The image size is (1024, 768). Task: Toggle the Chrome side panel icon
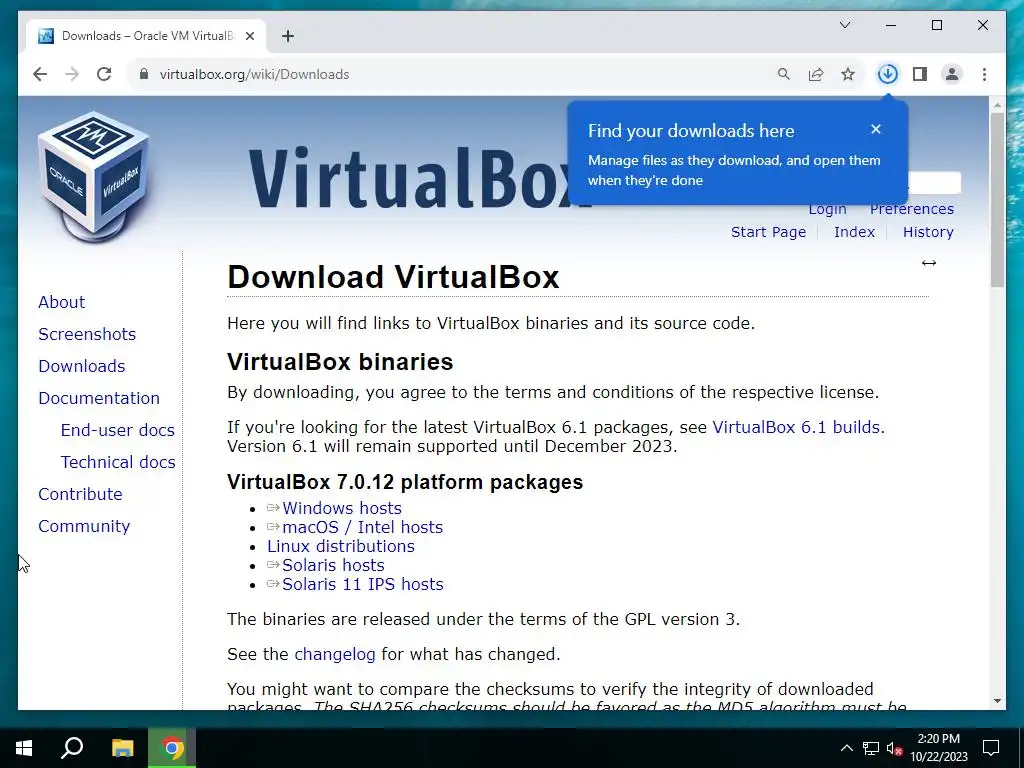tap(920, 74)
